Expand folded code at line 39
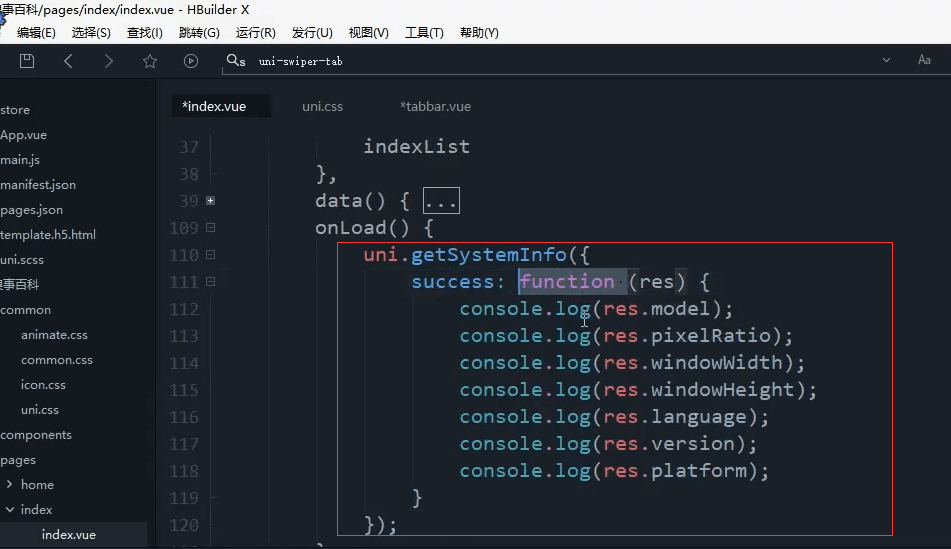 (x=210, y=200)
